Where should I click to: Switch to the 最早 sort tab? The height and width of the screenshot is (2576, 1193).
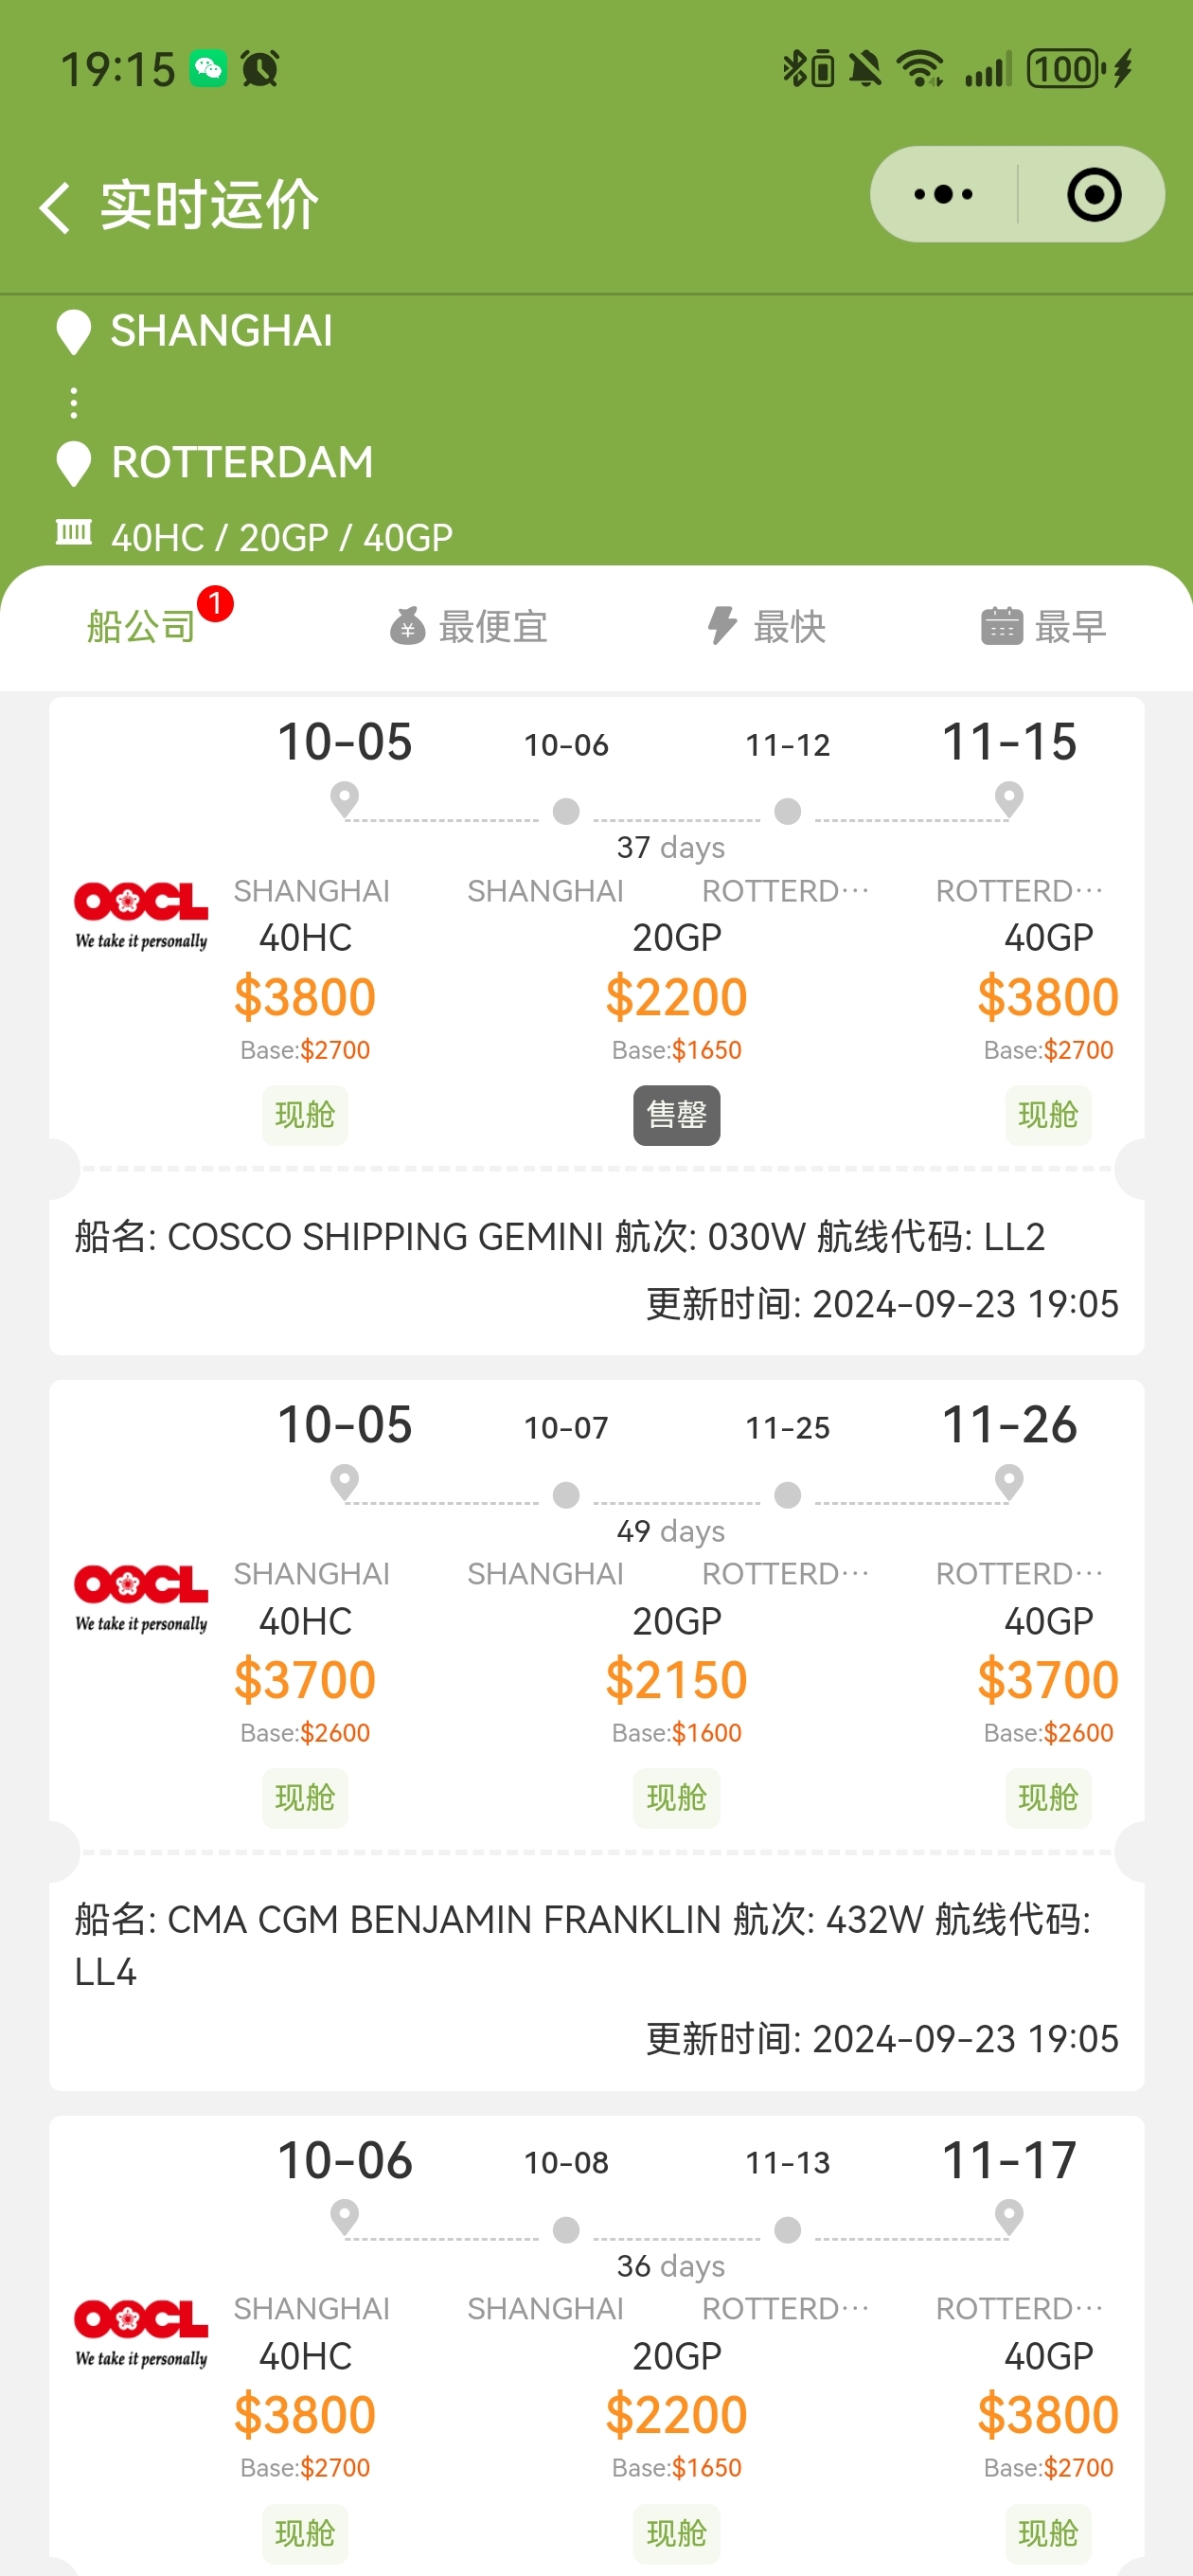pyautogui.click(x=1044, y=627)
